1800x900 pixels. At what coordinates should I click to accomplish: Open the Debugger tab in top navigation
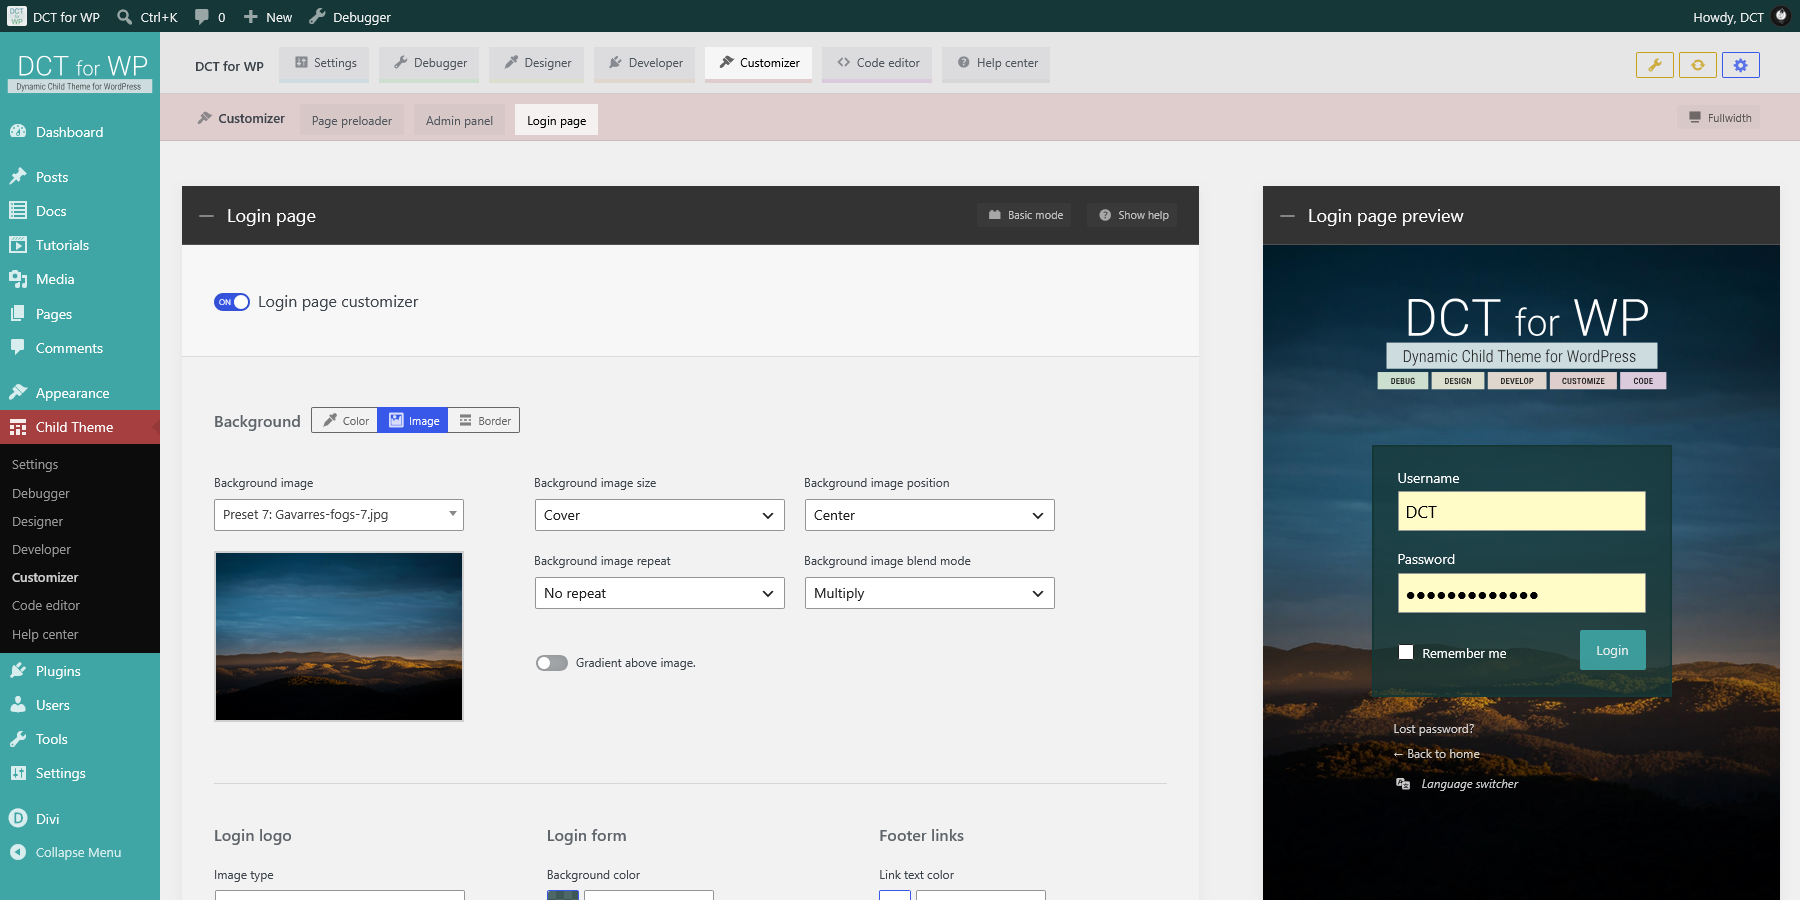(430, 63)
